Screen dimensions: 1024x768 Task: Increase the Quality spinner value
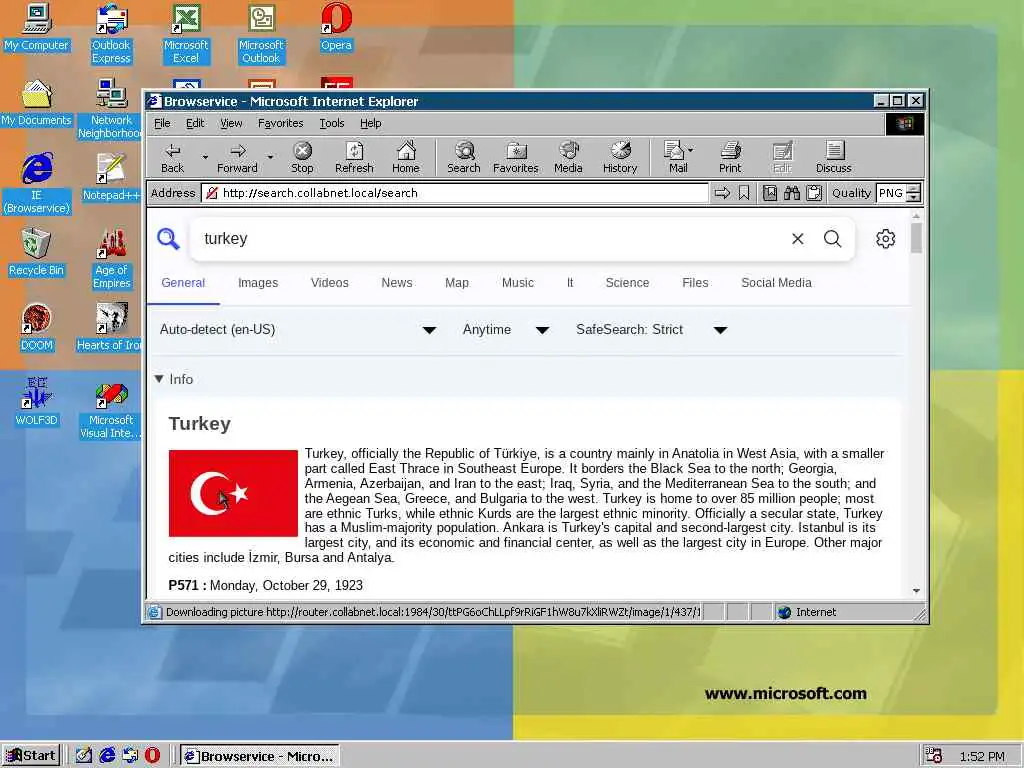point(914,189)
